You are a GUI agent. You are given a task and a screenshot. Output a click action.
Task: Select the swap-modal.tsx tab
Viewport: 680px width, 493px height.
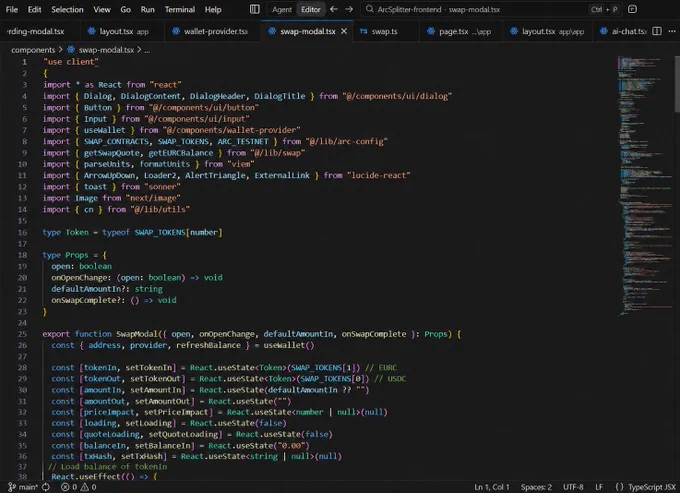coord(307,31)
